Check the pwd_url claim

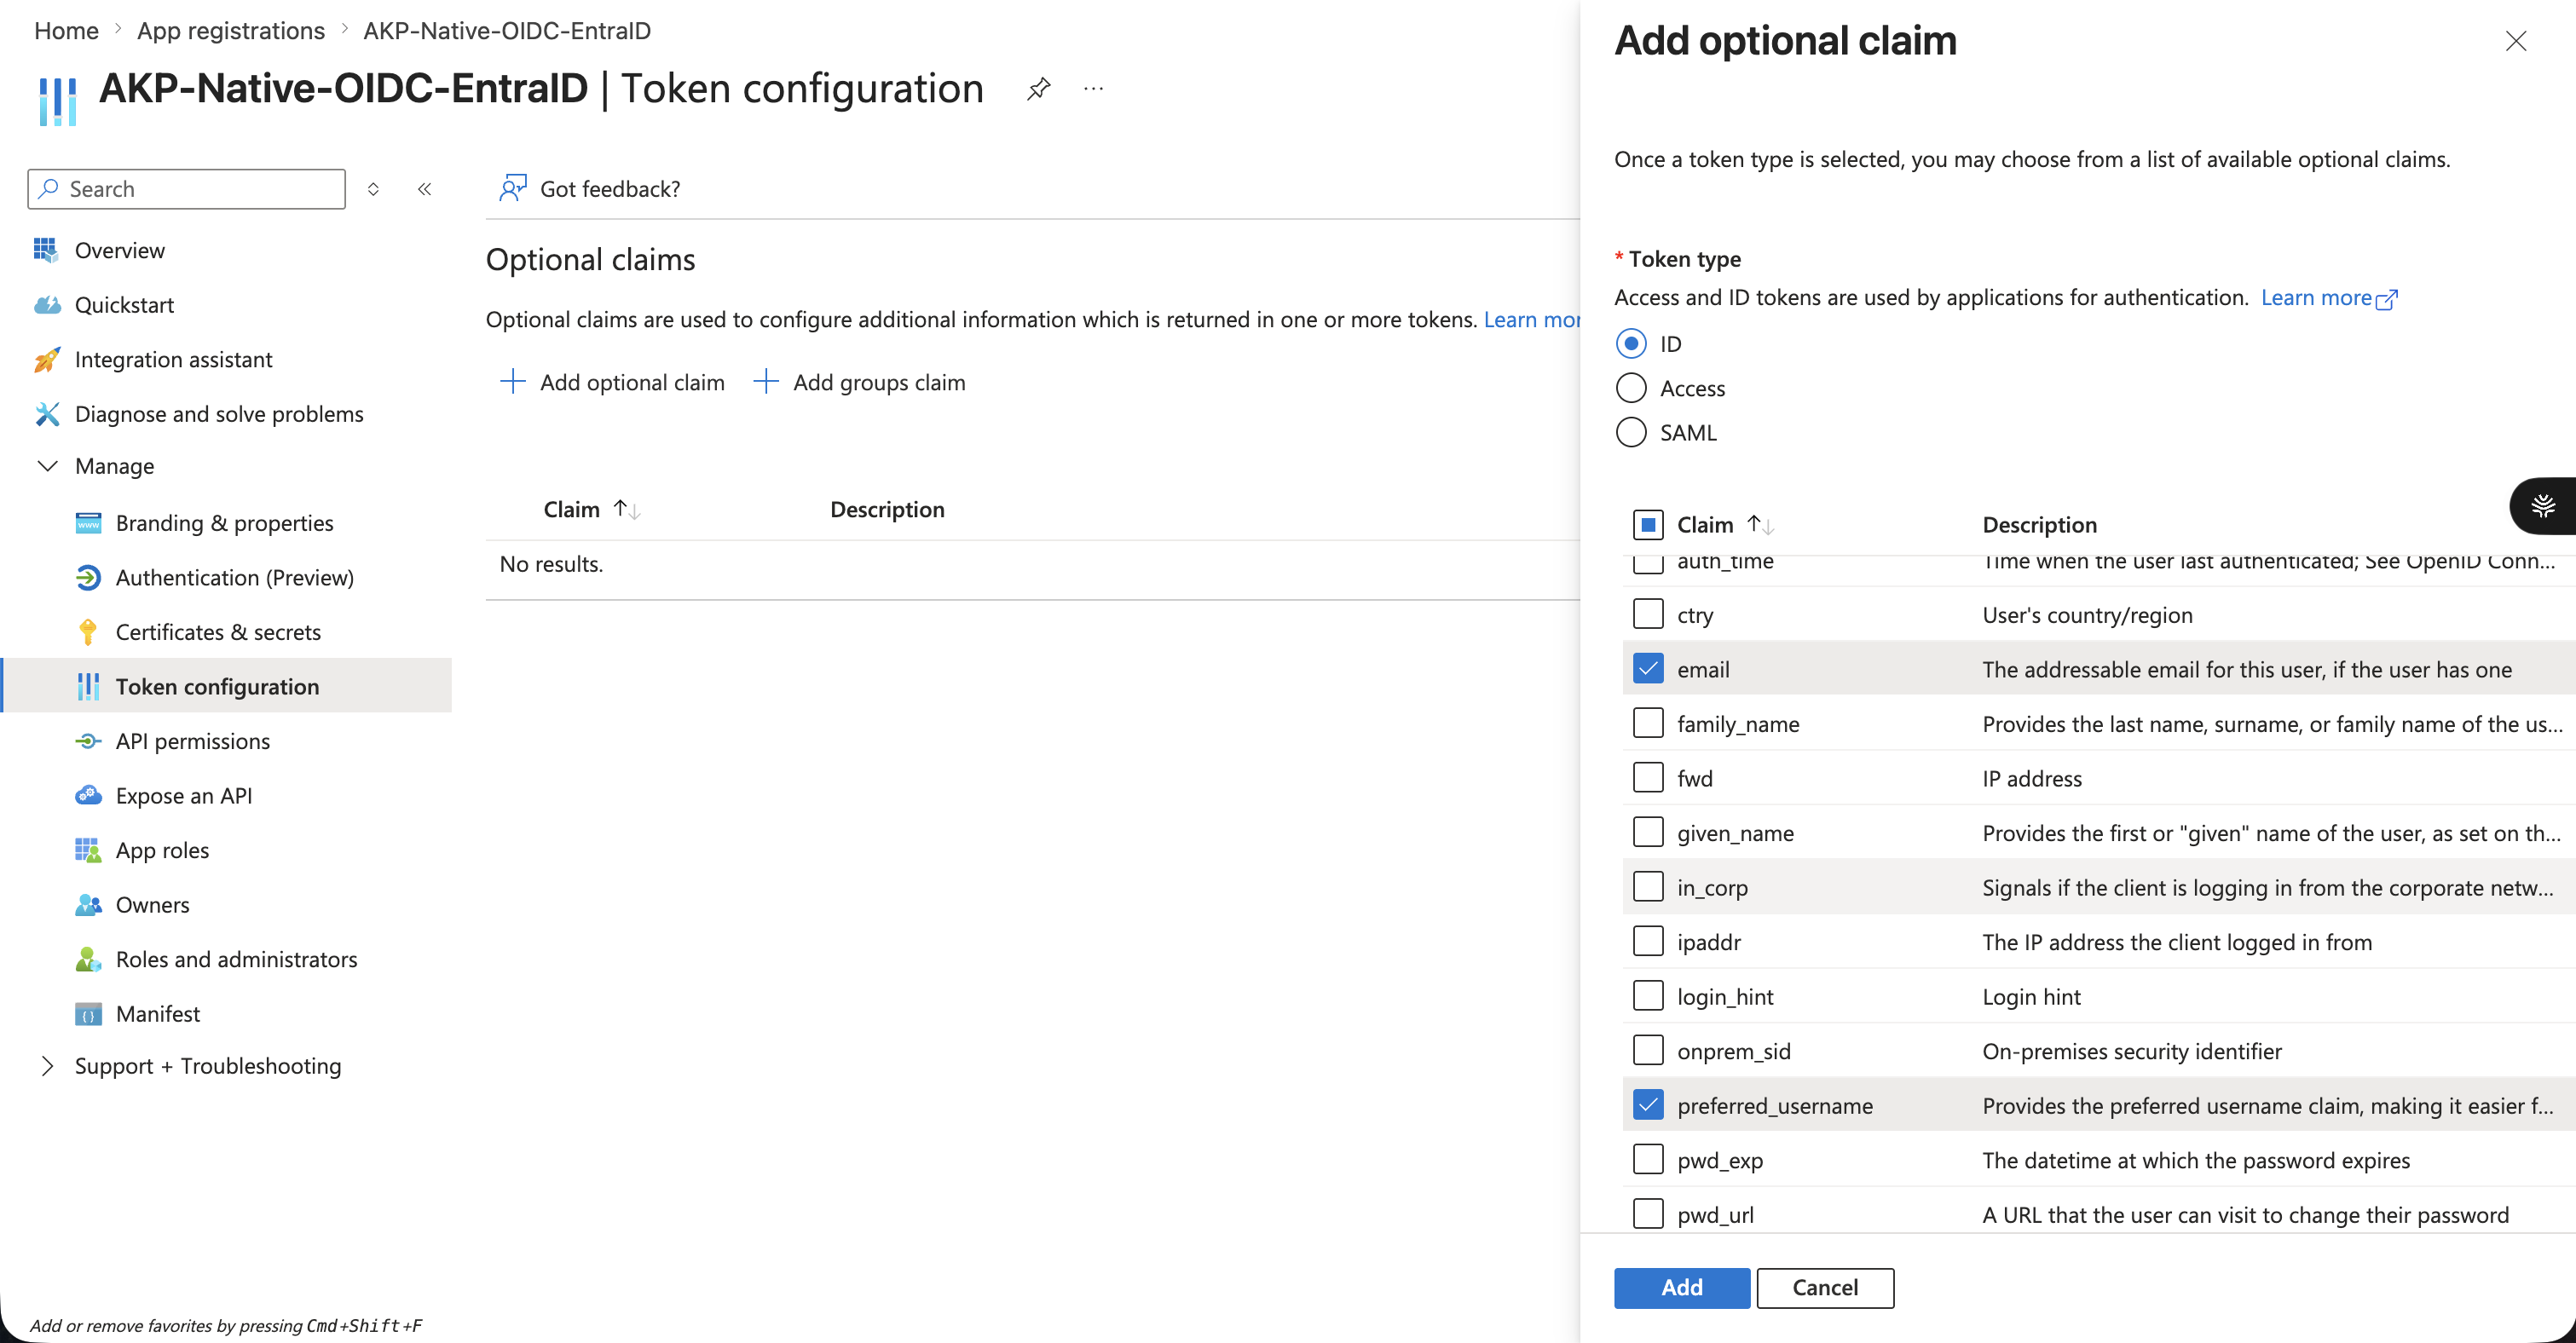tap(1648, 1213)
